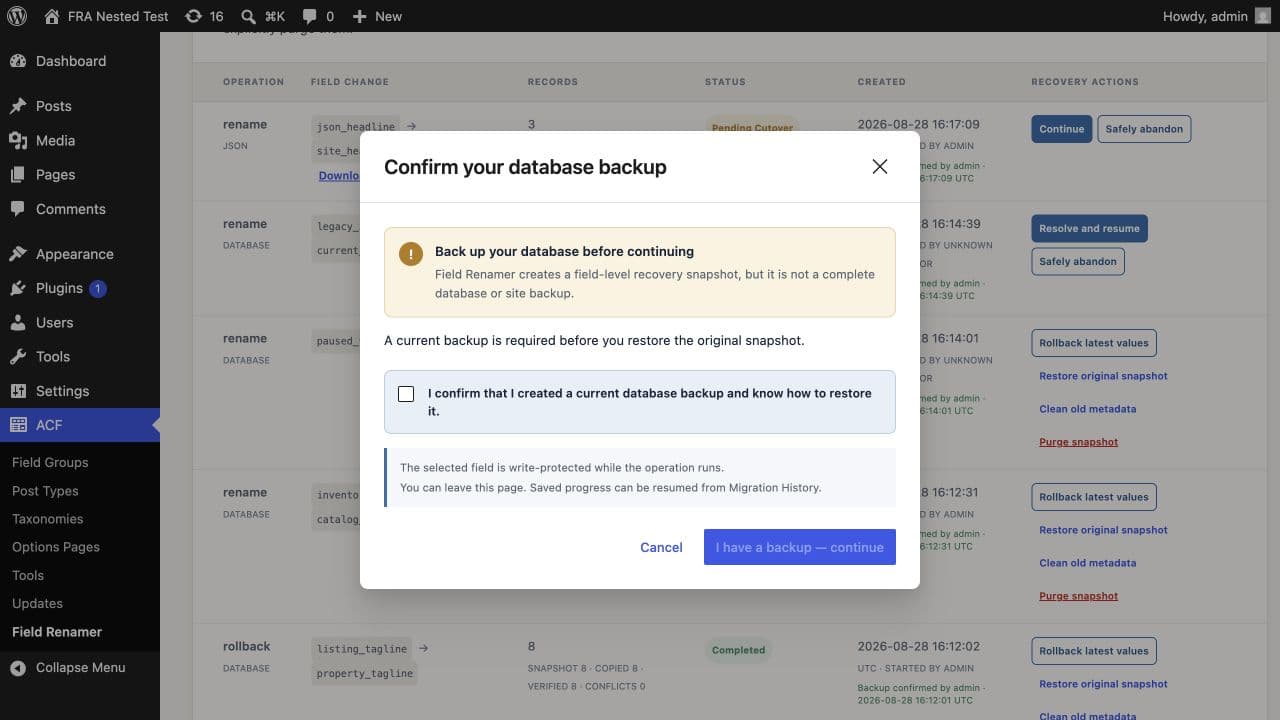This screenshot has height=720, width=1280.
Task: Open the search command palette icon
Action: [x=248, y=16]
